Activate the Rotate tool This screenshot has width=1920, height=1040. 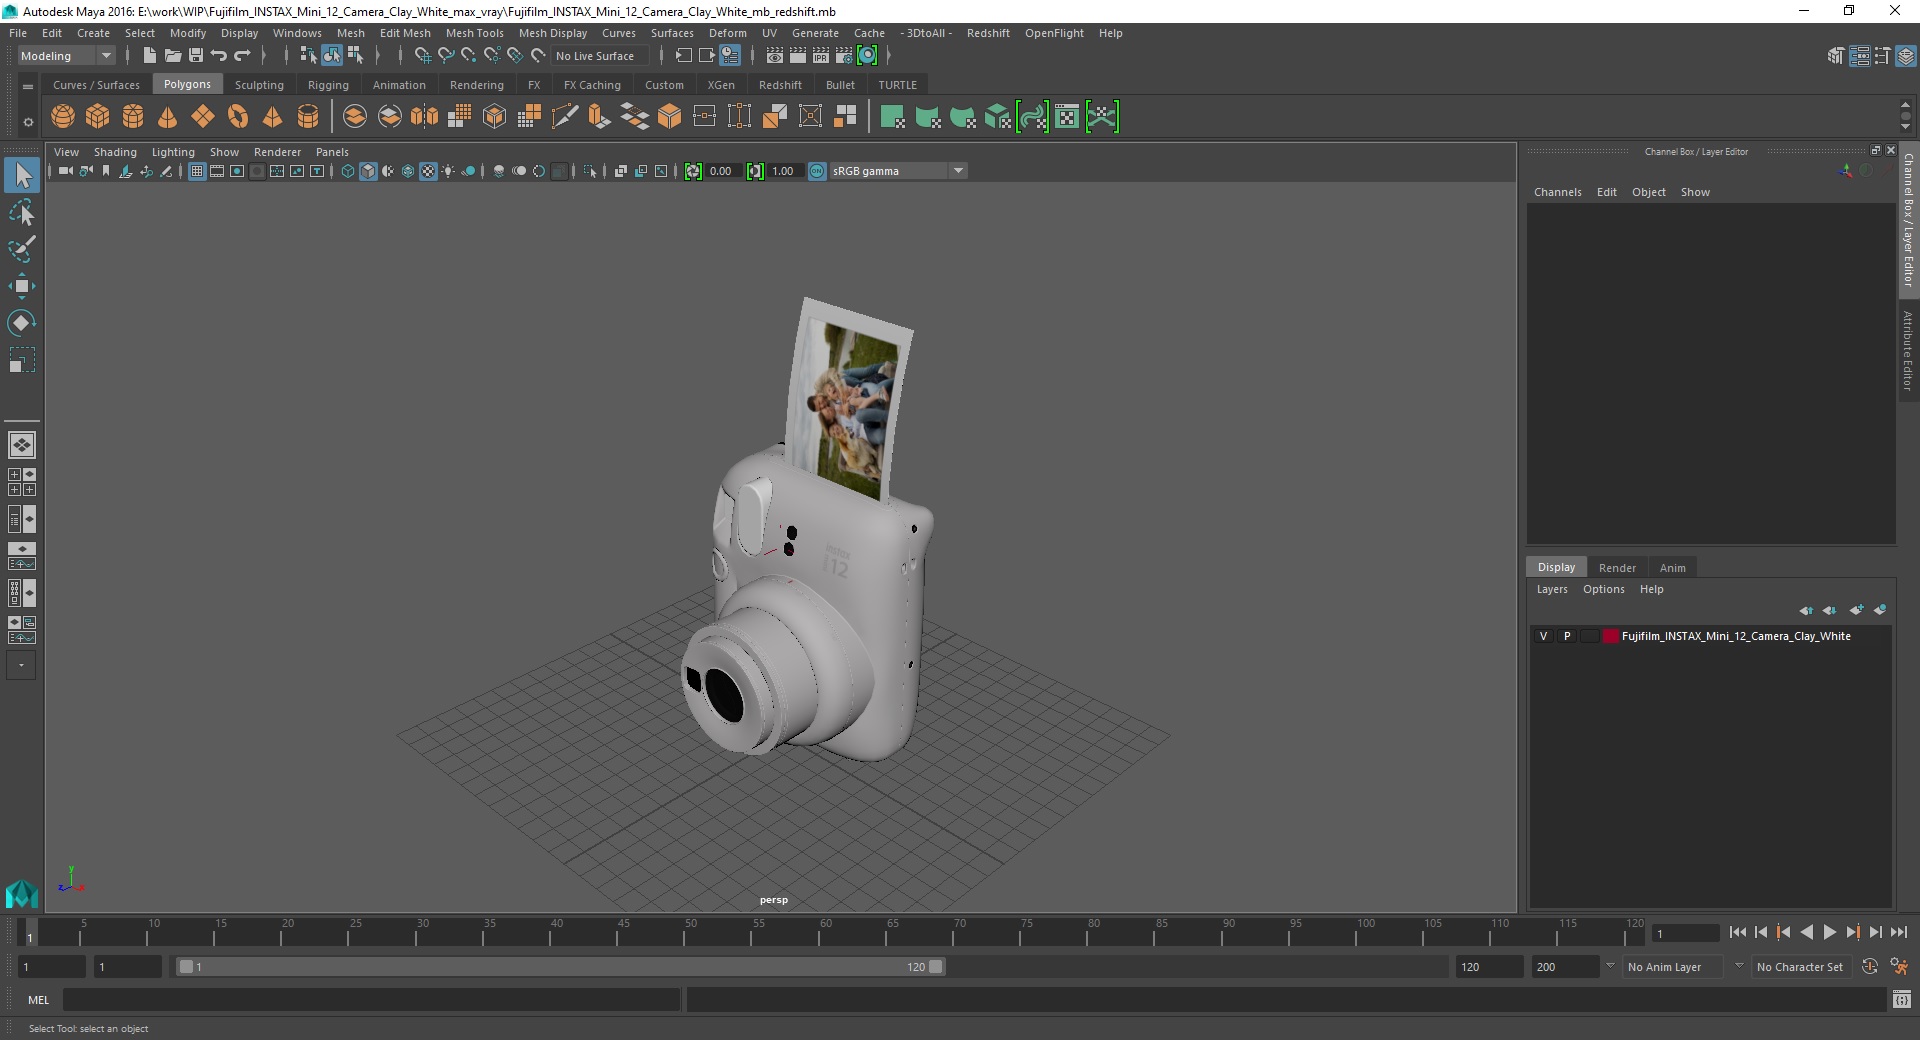22,323
